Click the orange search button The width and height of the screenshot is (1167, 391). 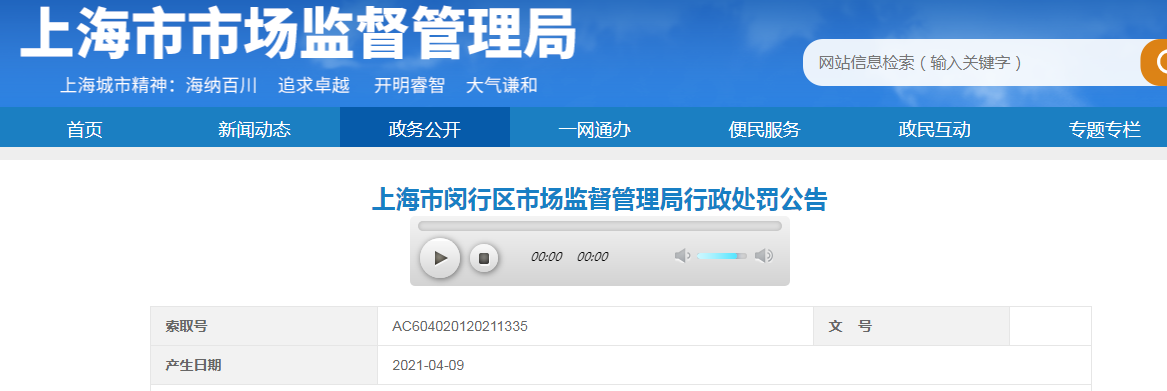(1154, 63)
